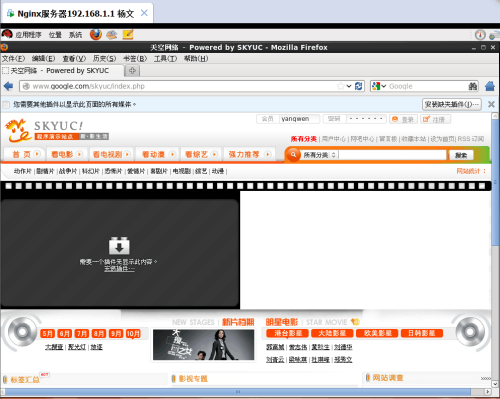Click the SKYUC logo
The height and width of the screenshot is (399, 500).
click(x=57, y=130)
